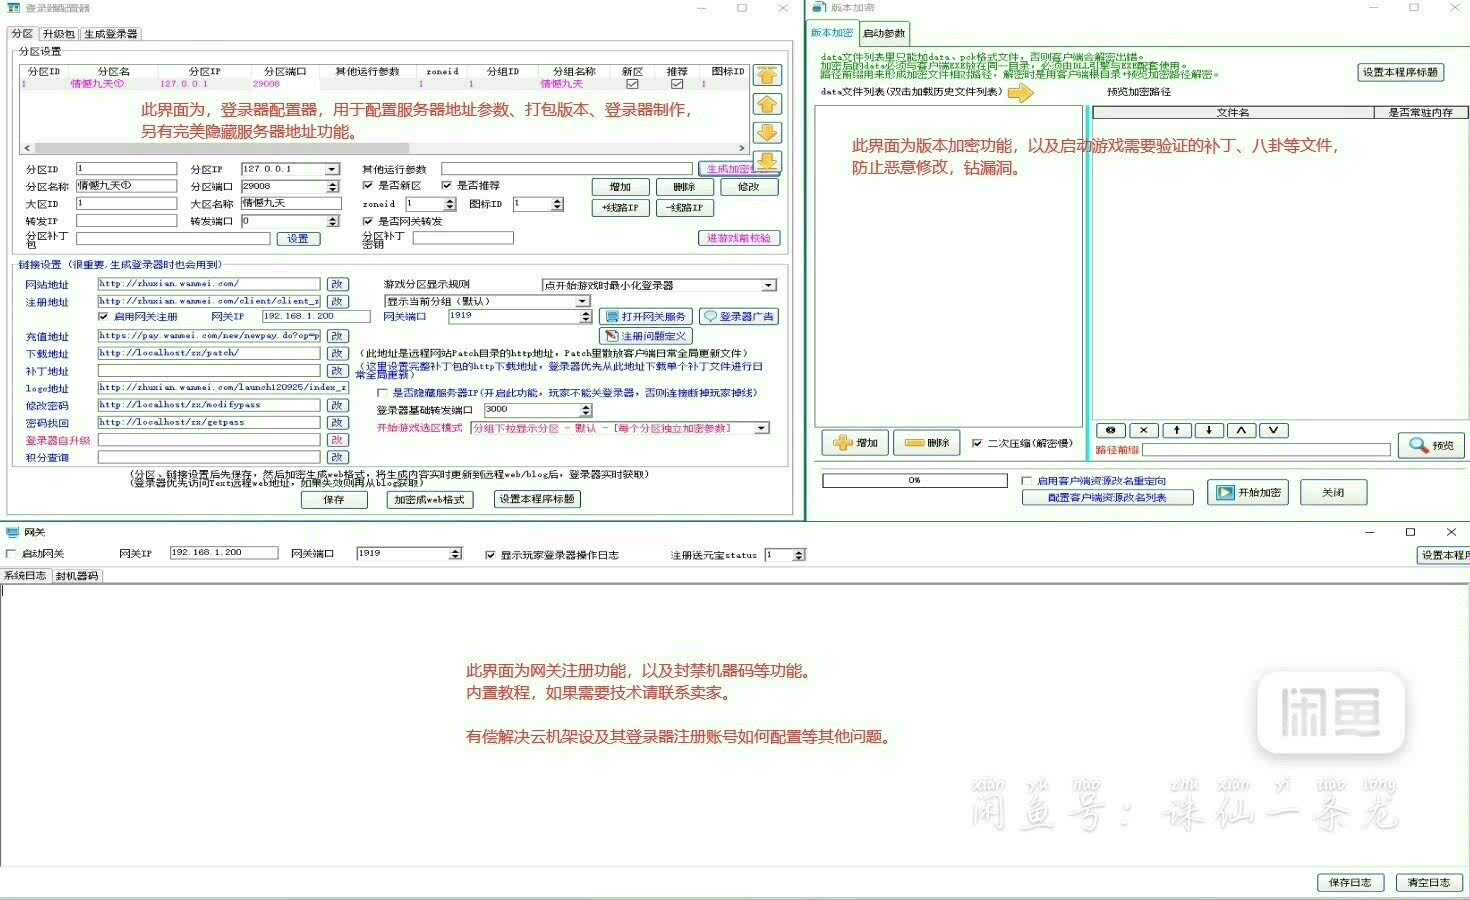Viewport: 1470px width, 900px height.
Task: Click left arrow of partition list horizontal scrollbar
Action: (26, 148)
